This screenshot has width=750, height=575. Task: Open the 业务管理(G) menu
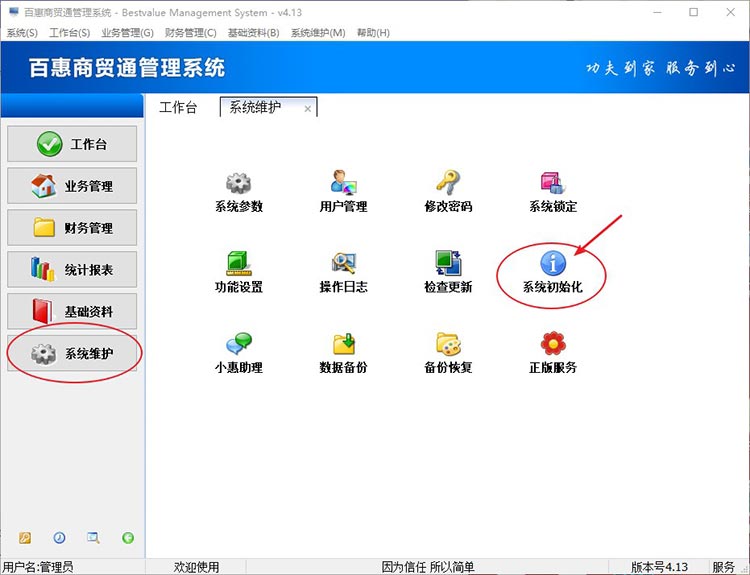[127, 33]
